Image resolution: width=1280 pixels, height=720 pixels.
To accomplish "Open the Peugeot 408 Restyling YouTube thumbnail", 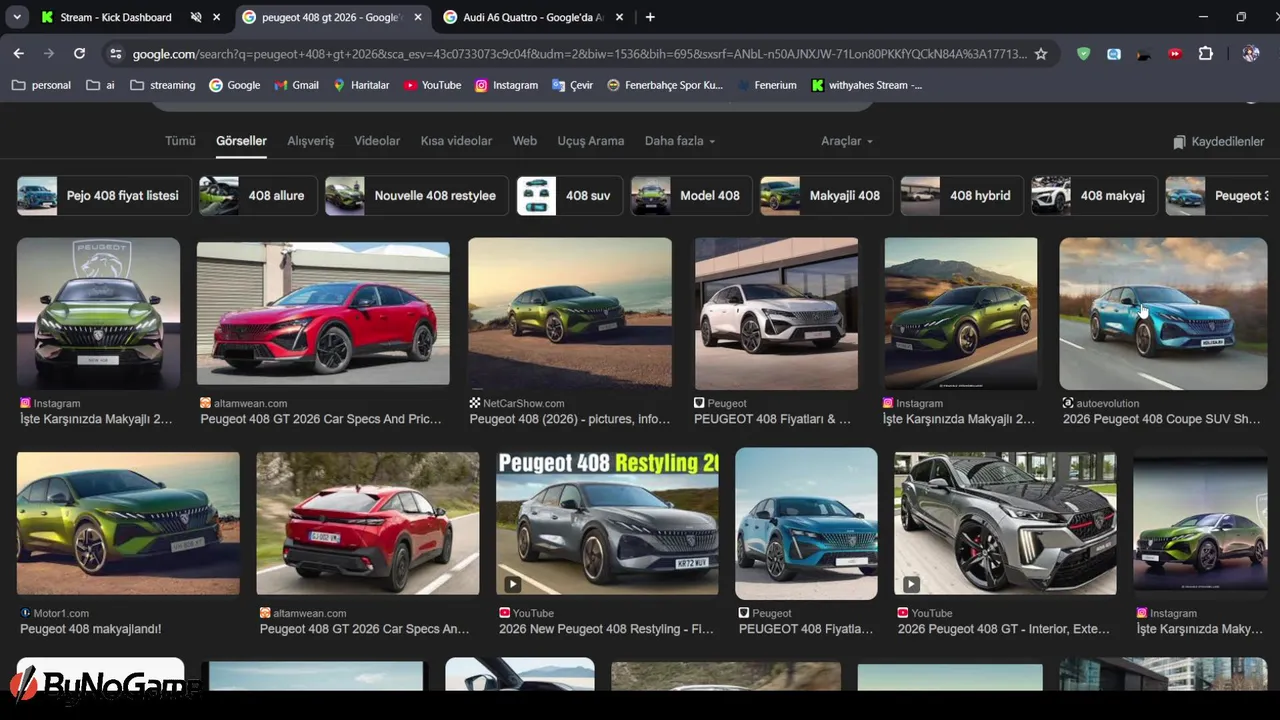I will [x=607, y=523].
